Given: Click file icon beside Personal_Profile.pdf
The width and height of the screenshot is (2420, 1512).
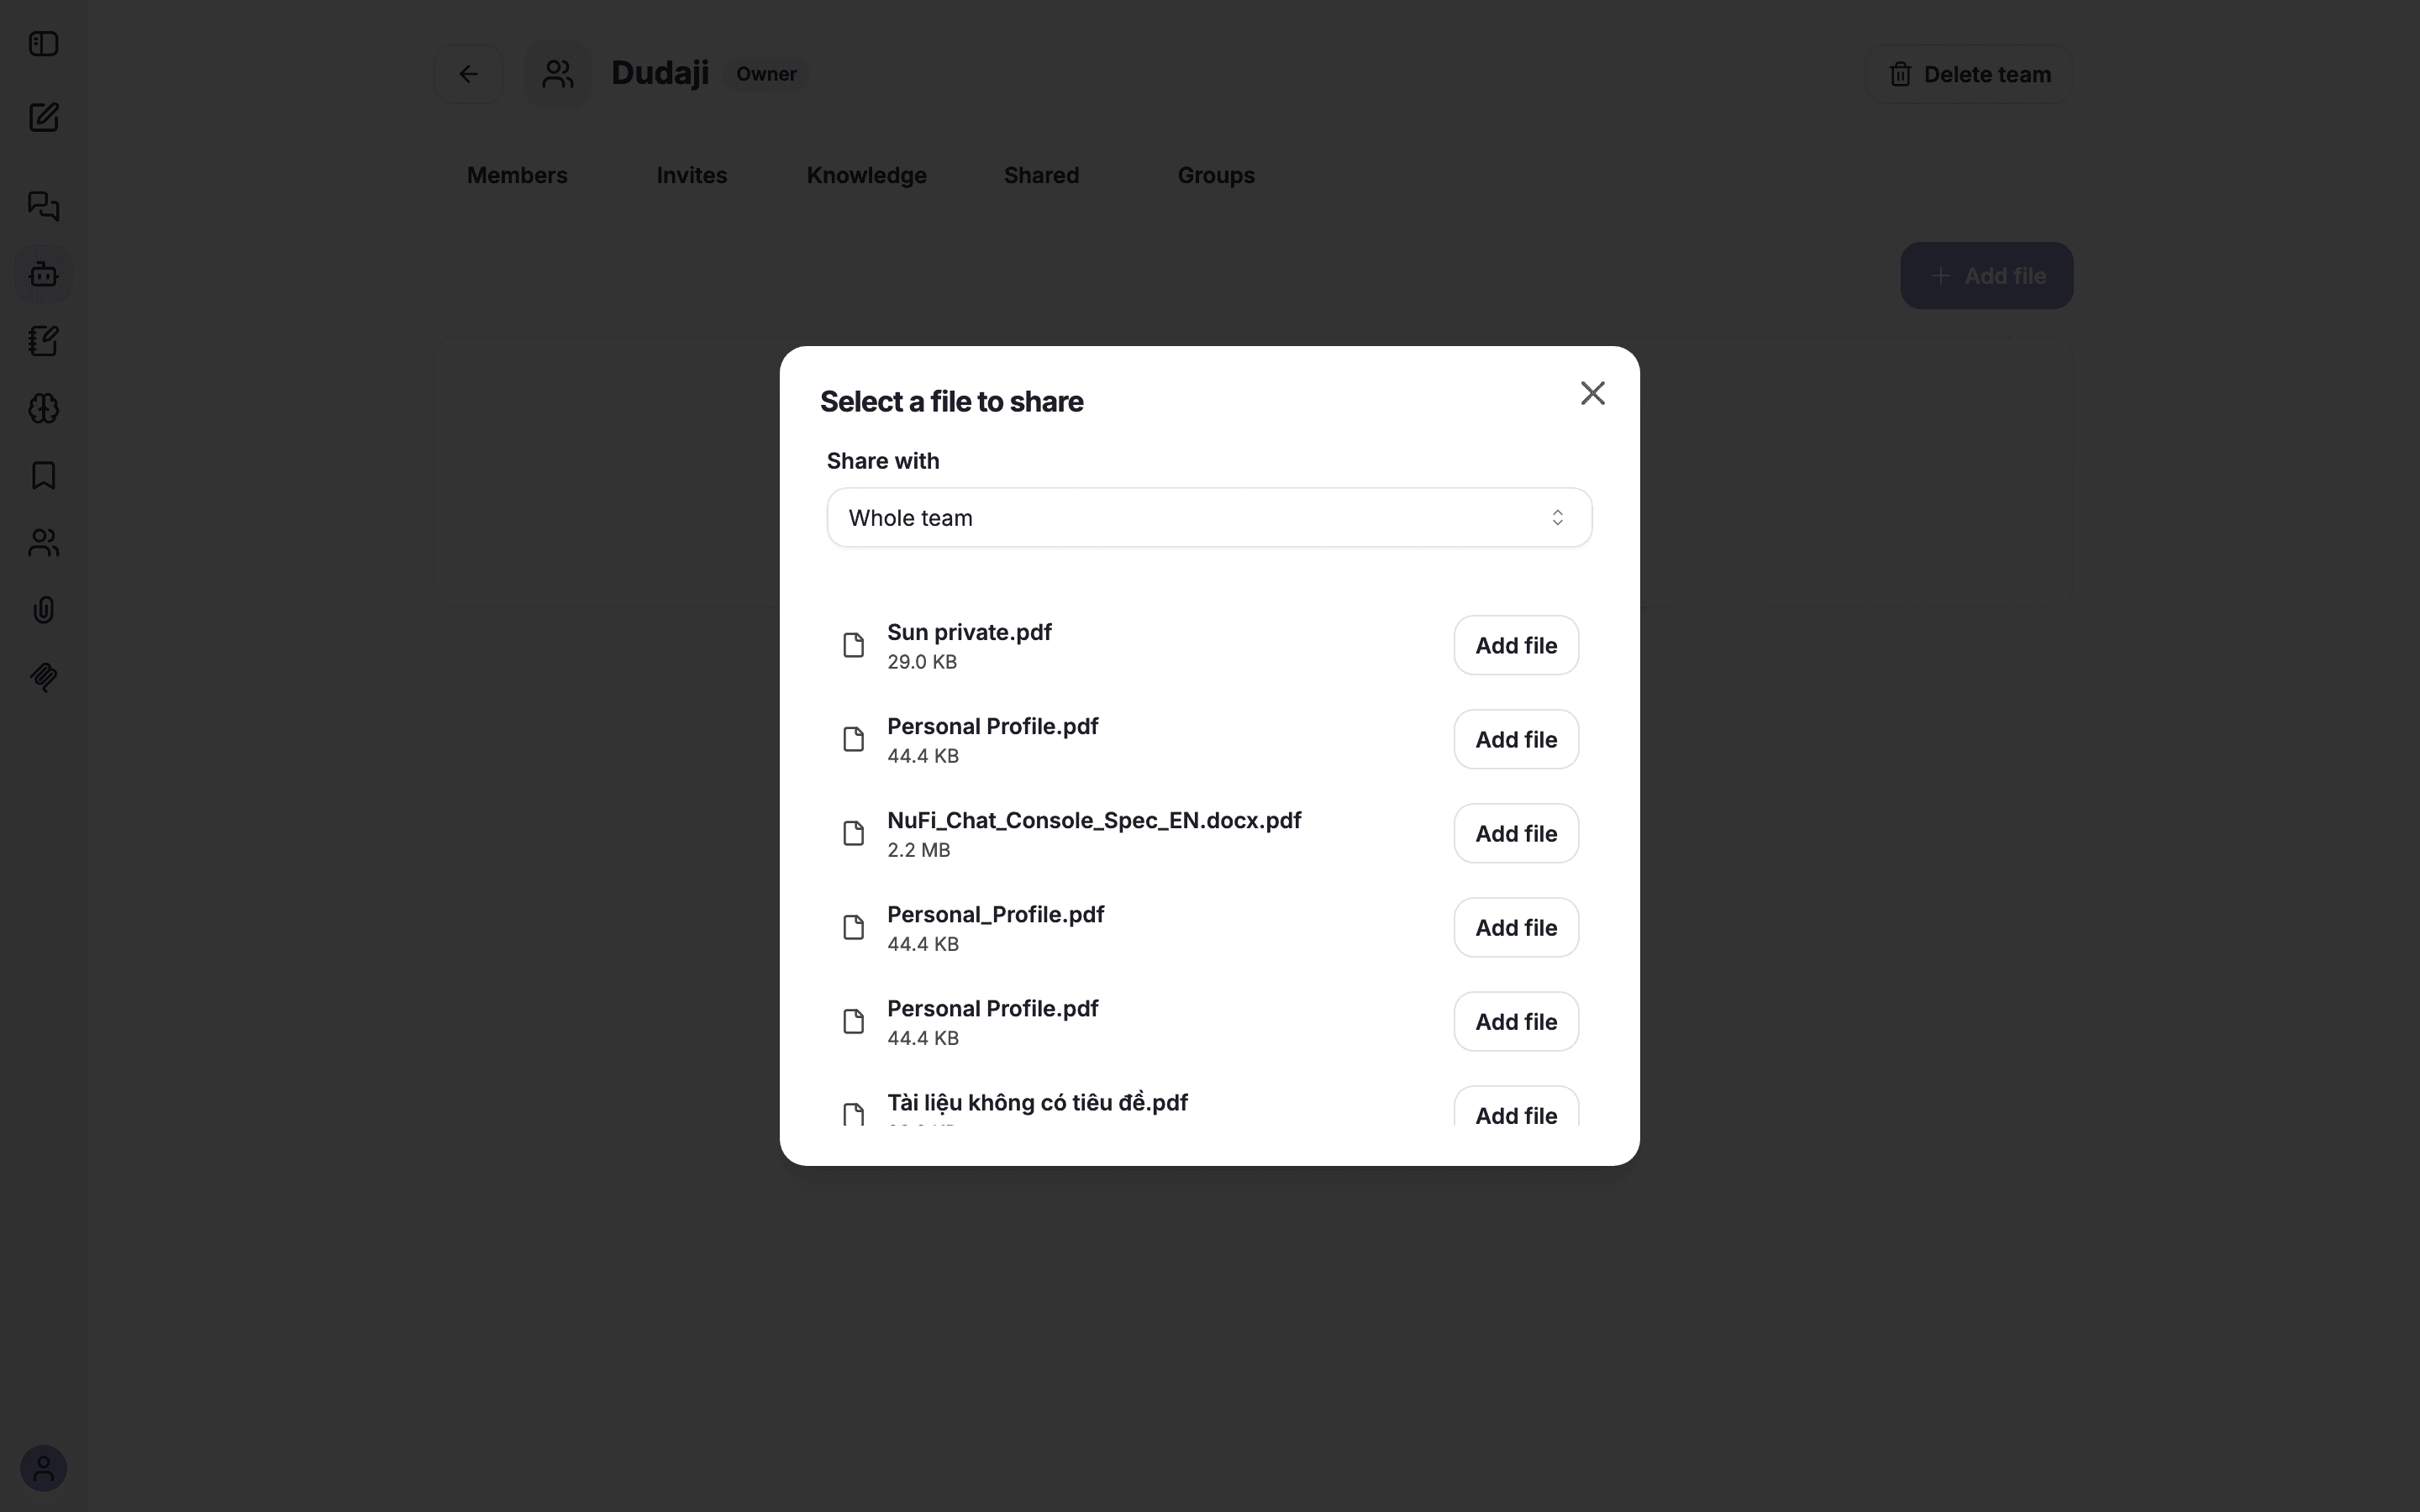Looking at the screenshot, I should (853, 927).
